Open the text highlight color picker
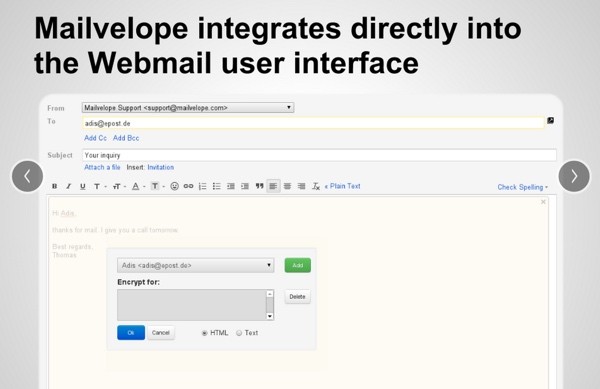Image resolution: width=600 pixels, height=389 pixels. click(157, 186)
